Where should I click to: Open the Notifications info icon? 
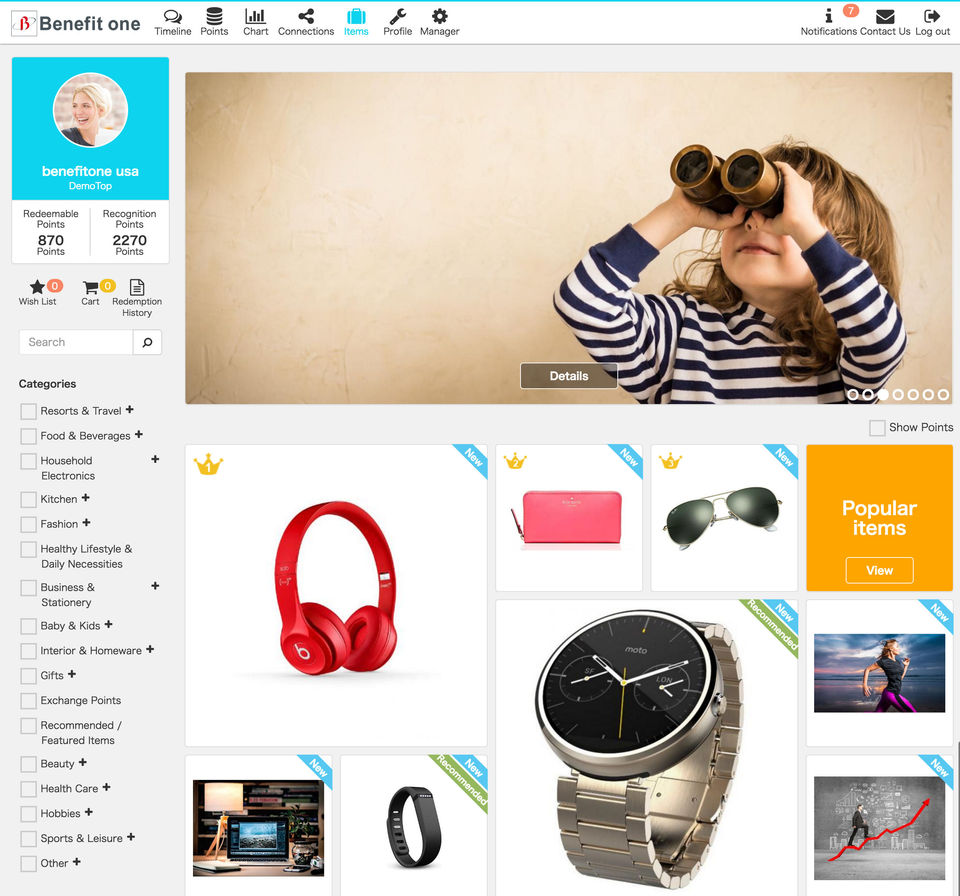828,16
